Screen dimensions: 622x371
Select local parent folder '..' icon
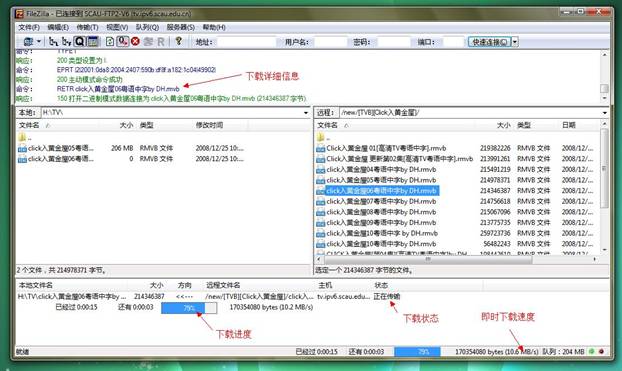pyautogui.click(x=22, y=138)
